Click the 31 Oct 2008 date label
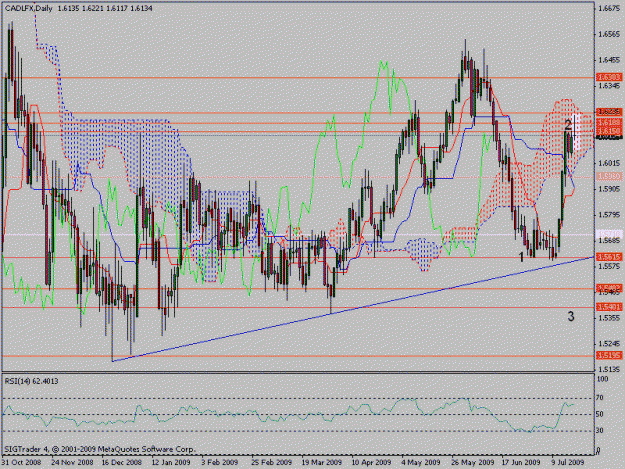Viewport: 625px width, 469px height. [21, 462]
